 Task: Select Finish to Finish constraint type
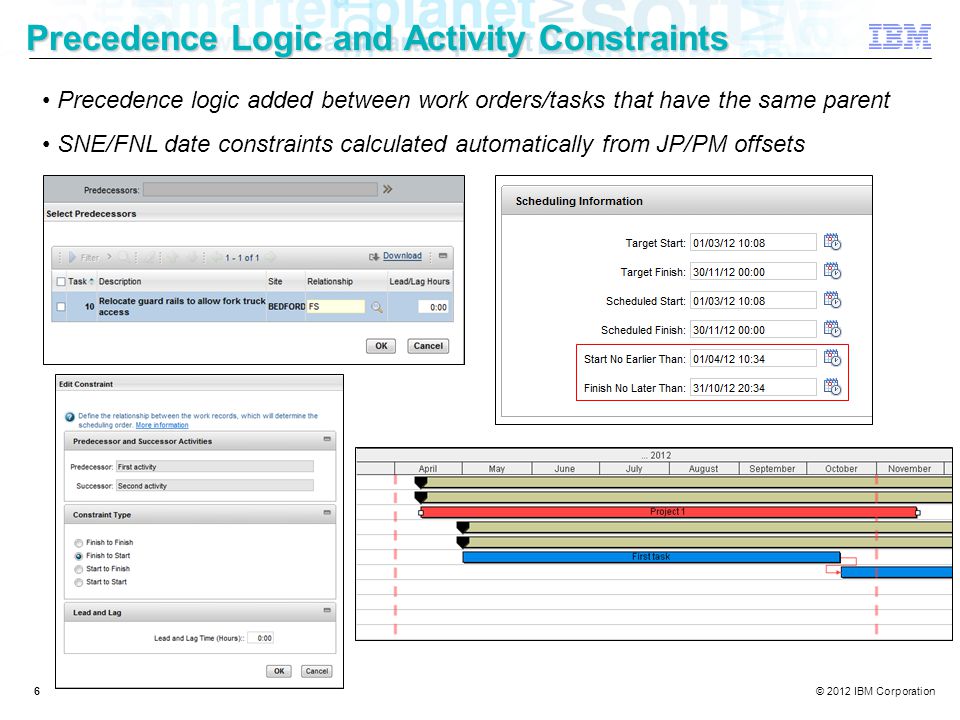coord(78,543)
